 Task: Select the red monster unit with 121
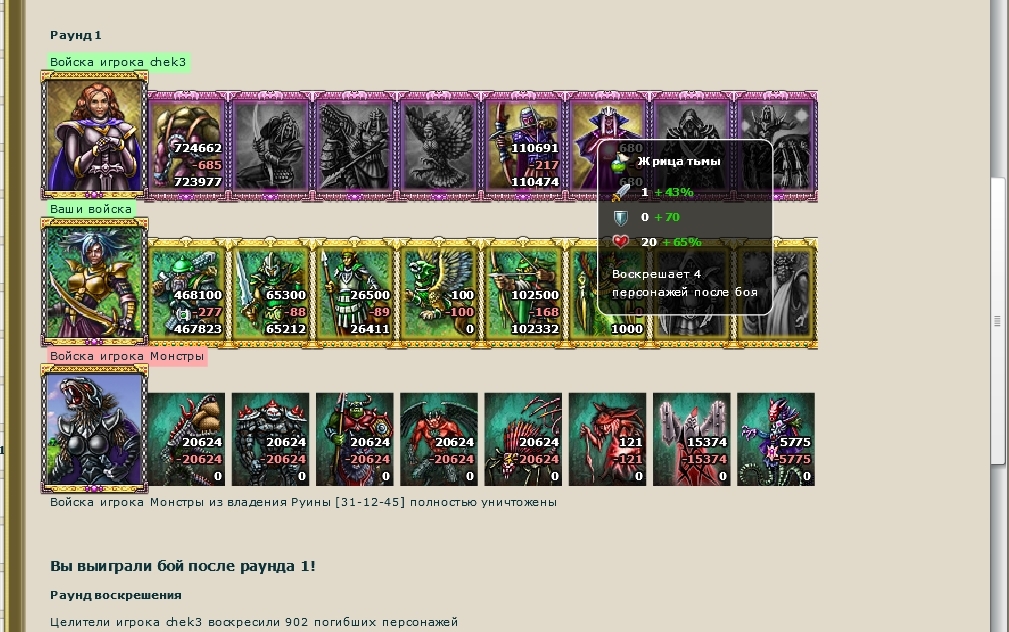click(607, 439)
